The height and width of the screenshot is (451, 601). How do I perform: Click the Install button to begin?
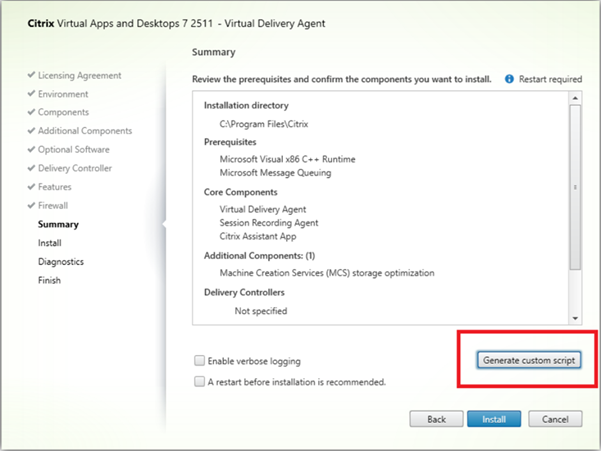coord(493,419)
